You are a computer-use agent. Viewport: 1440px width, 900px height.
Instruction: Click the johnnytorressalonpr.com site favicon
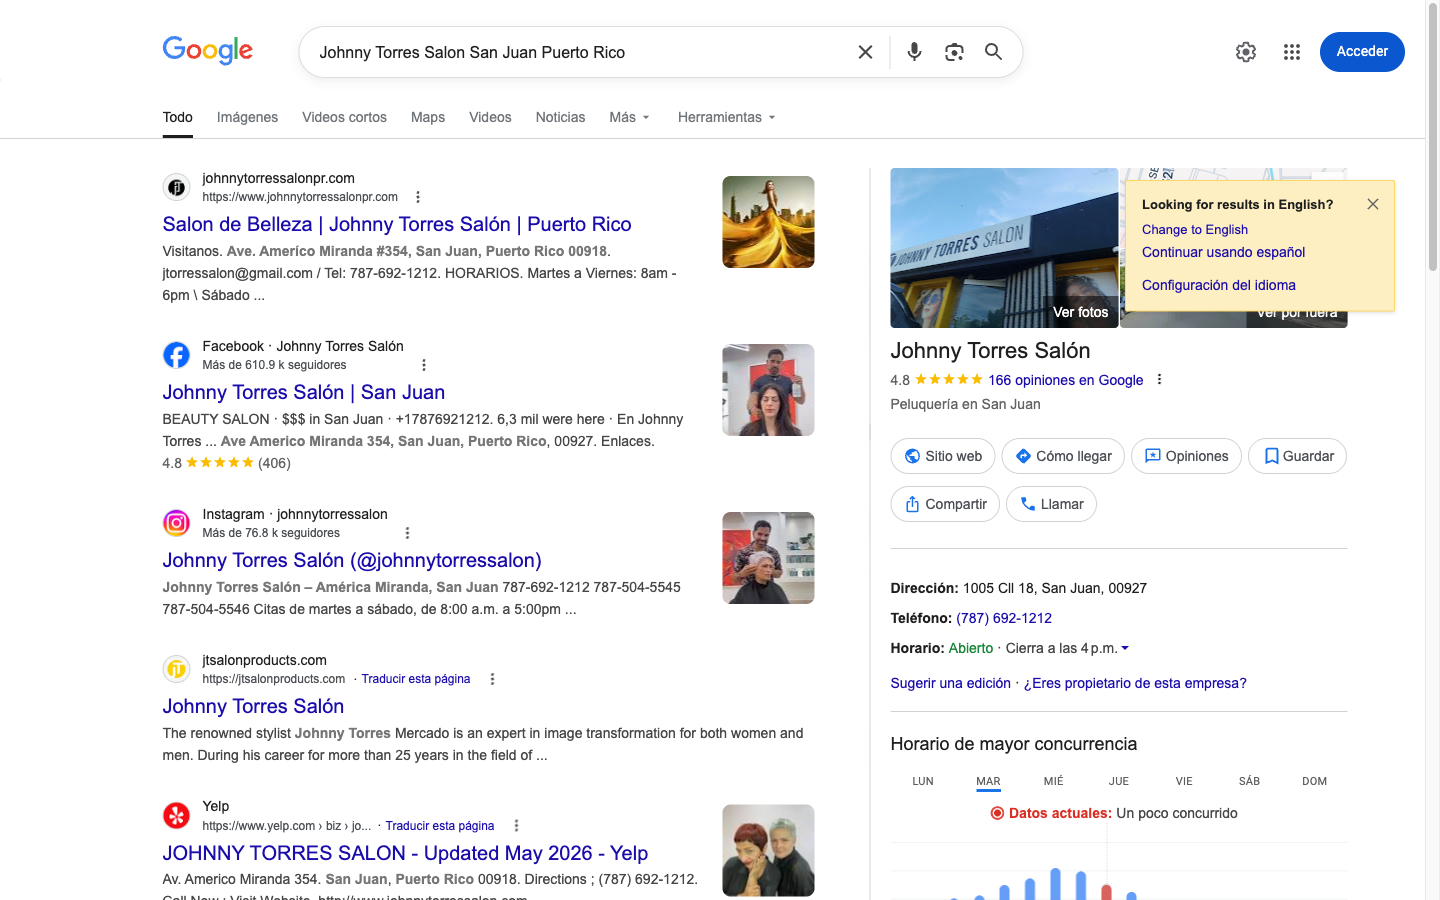point(176,187)
